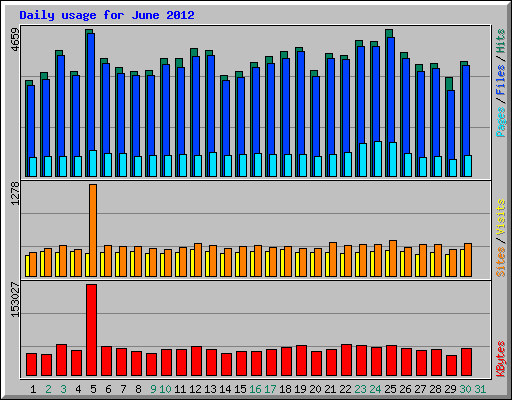The width and height of the screenshot is (512, 400).
Task: Click day label 4 on x-axis
Action: [x=78, y=389]
